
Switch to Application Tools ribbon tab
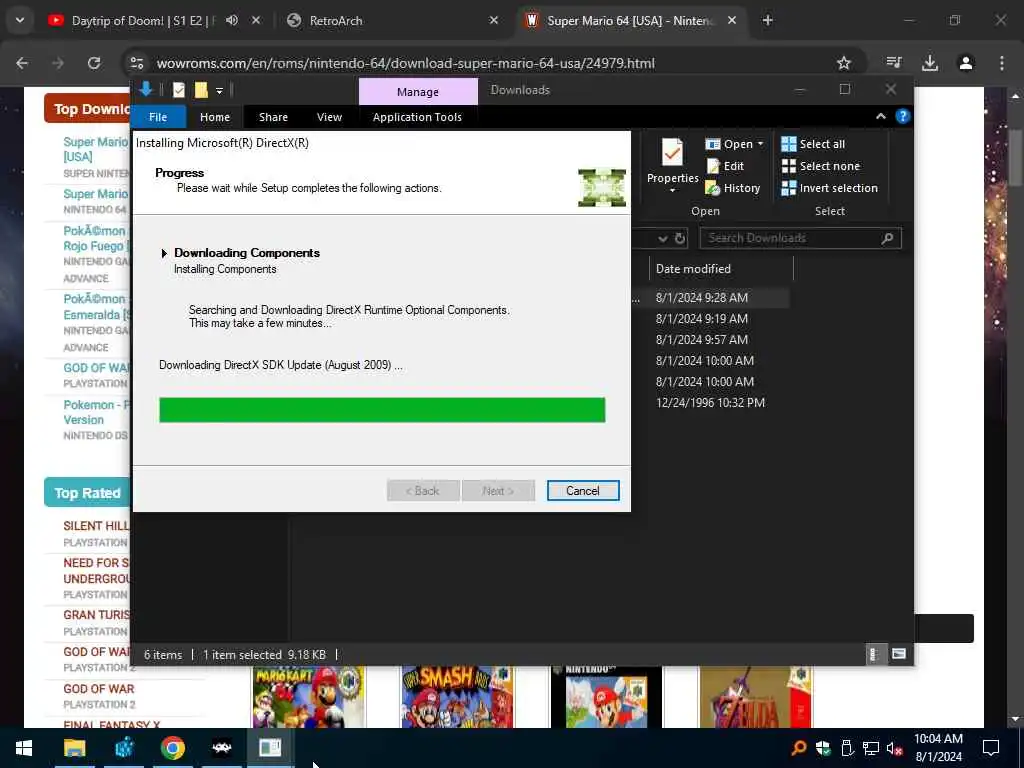(417, 117)
